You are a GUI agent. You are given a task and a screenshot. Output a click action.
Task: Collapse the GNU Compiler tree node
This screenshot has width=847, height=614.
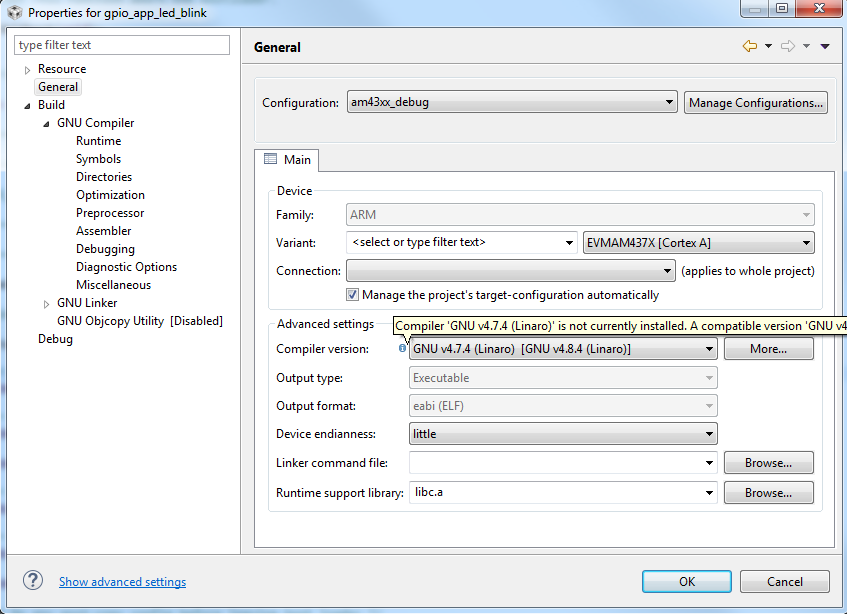(x=46, y=124)
